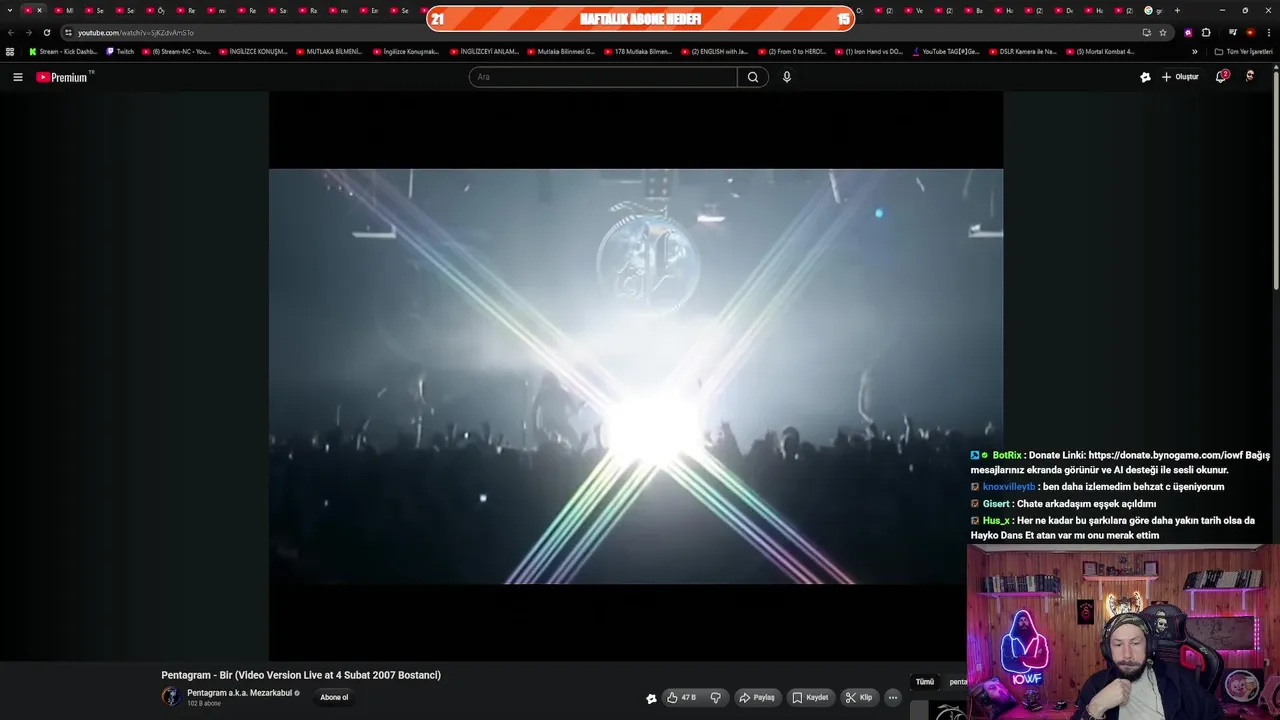Open the Twitch bookmark
The height and width of the screenshot is (720, 1280).
click(x=120, y=51)
